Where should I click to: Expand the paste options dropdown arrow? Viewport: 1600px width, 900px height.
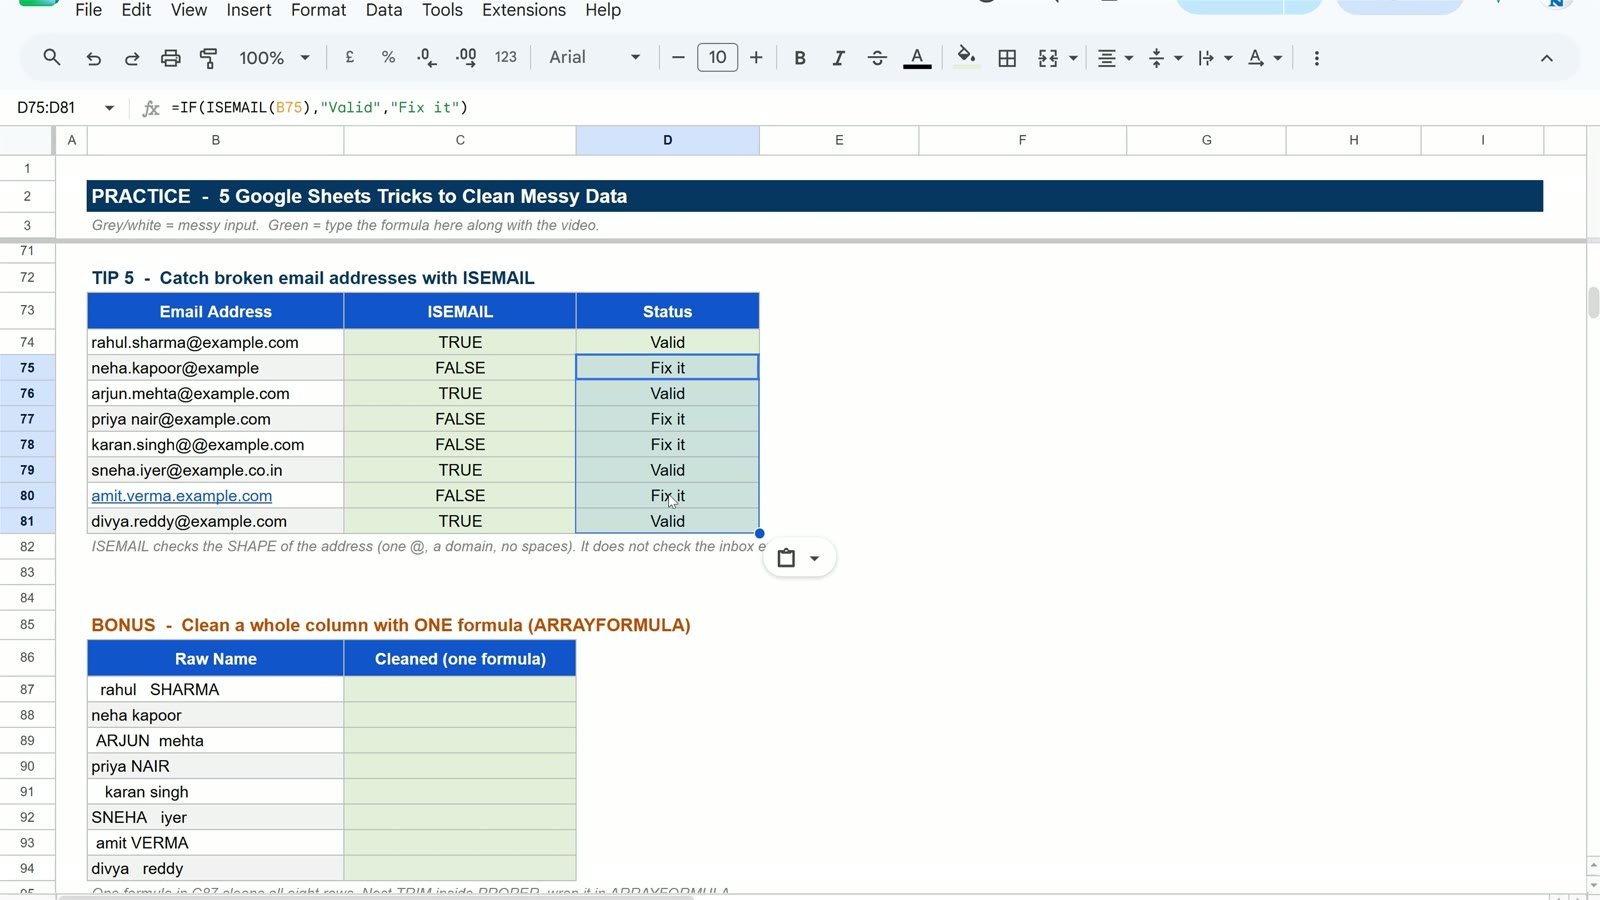[814, 558]
